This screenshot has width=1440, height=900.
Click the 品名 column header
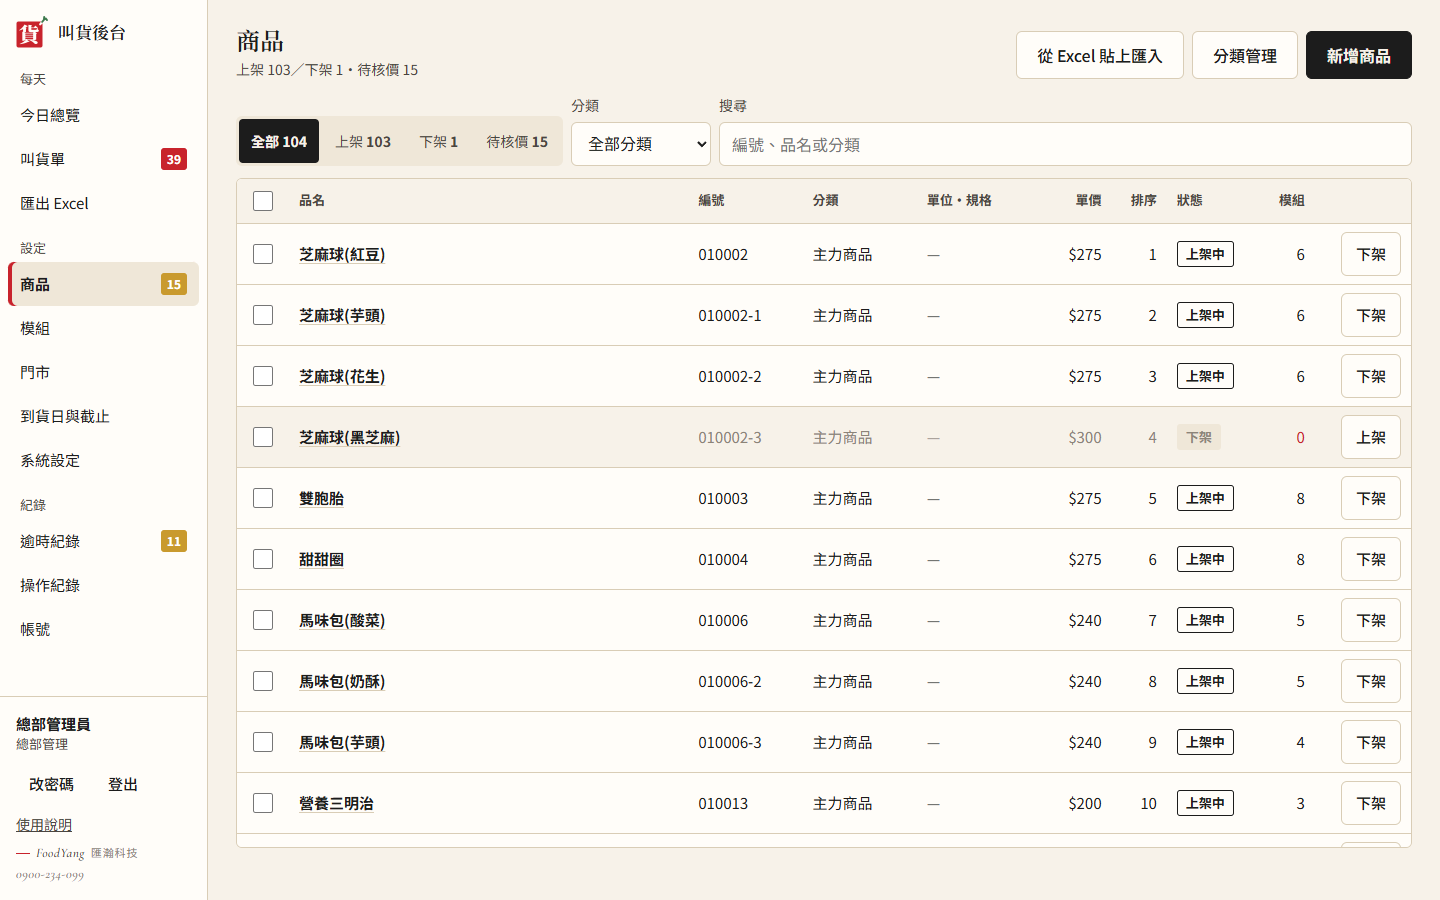312,200
